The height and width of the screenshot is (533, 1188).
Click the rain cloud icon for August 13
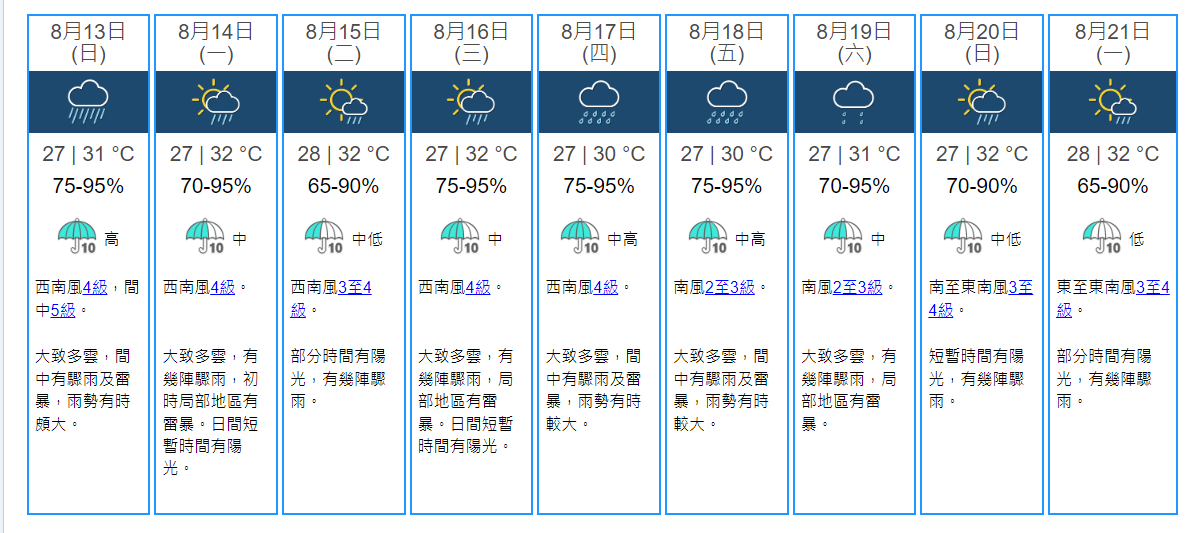coord(88,101)
